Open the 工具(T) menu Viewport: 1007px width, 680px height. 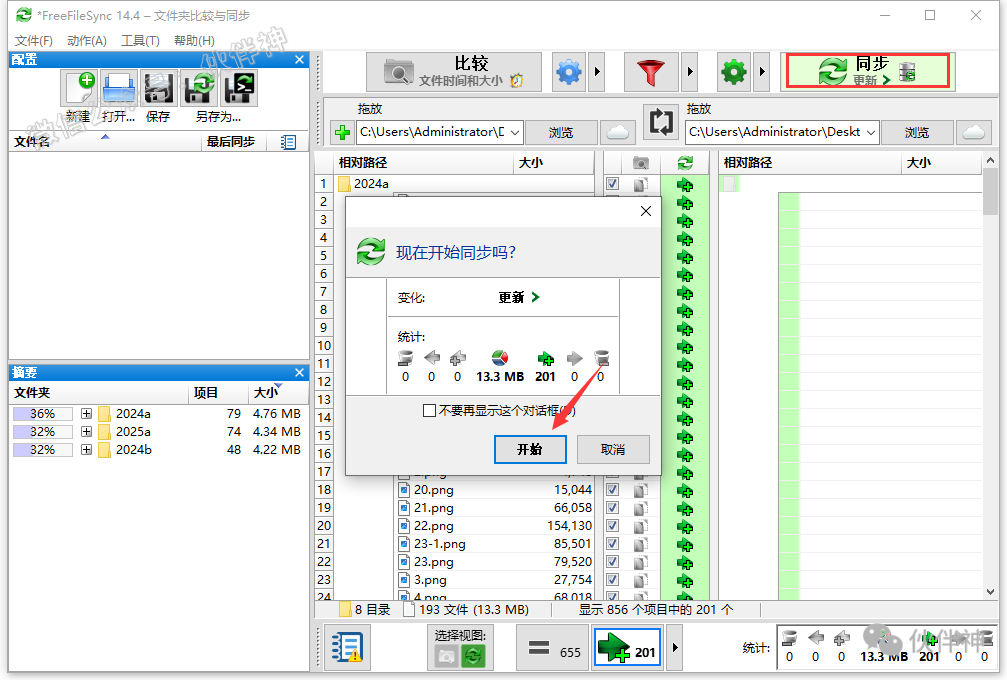140,40
